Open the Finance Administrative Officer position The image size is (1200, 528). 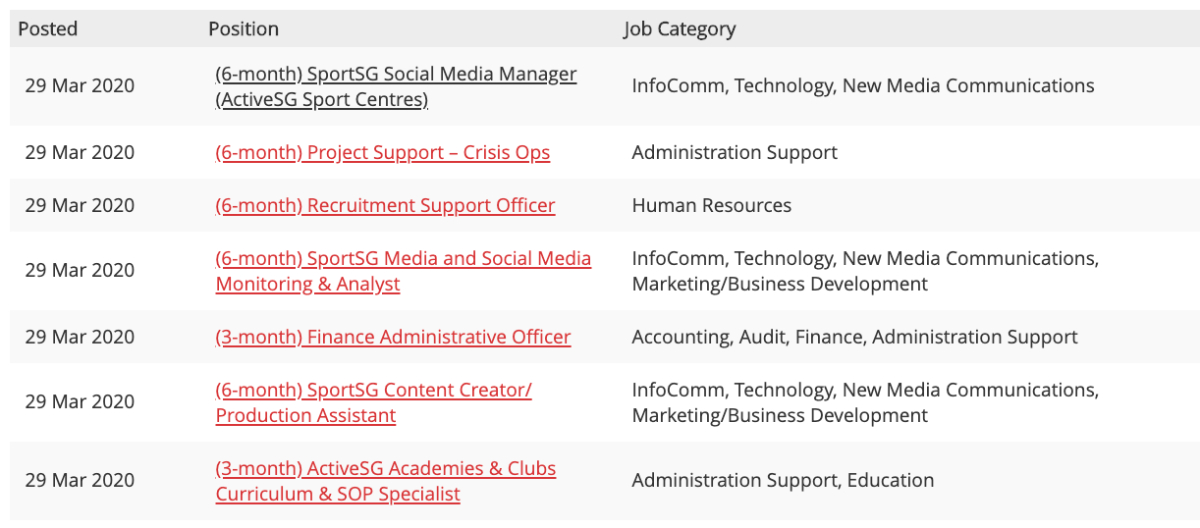click(x=393, y=338)
